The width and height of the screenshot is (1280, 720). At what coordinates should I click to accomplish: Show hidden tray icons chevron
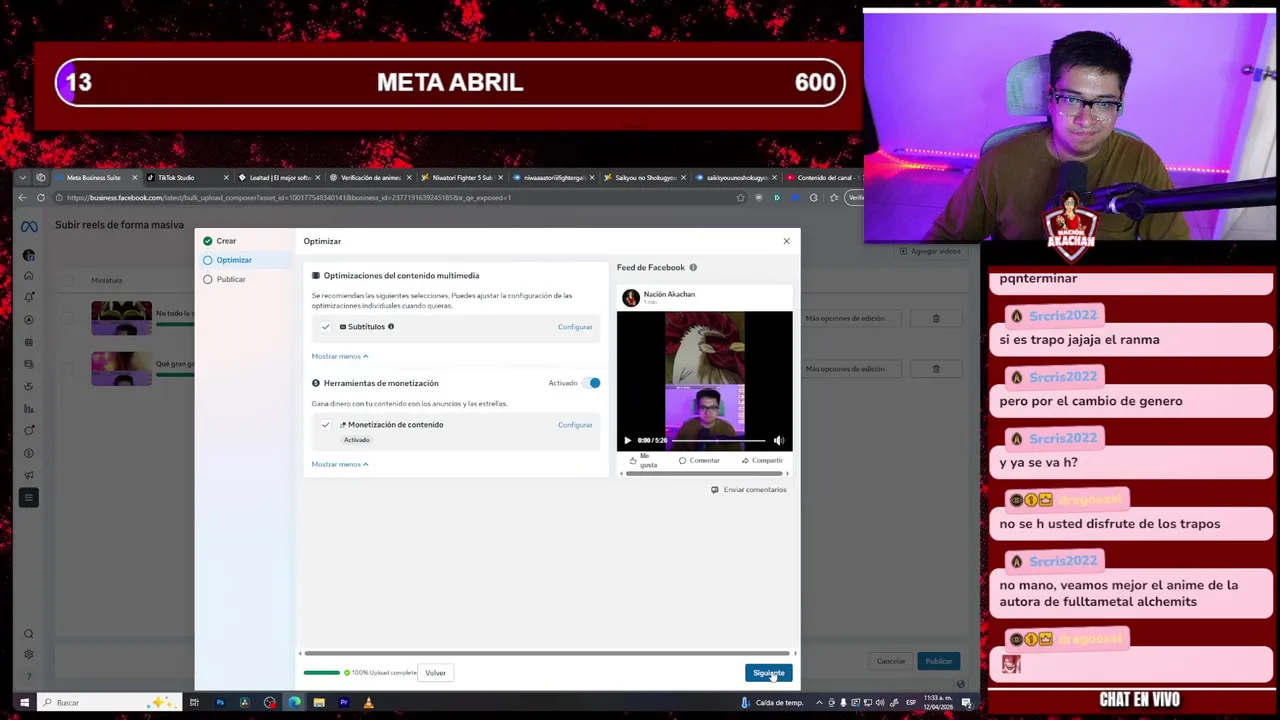(x=819, y=703)
